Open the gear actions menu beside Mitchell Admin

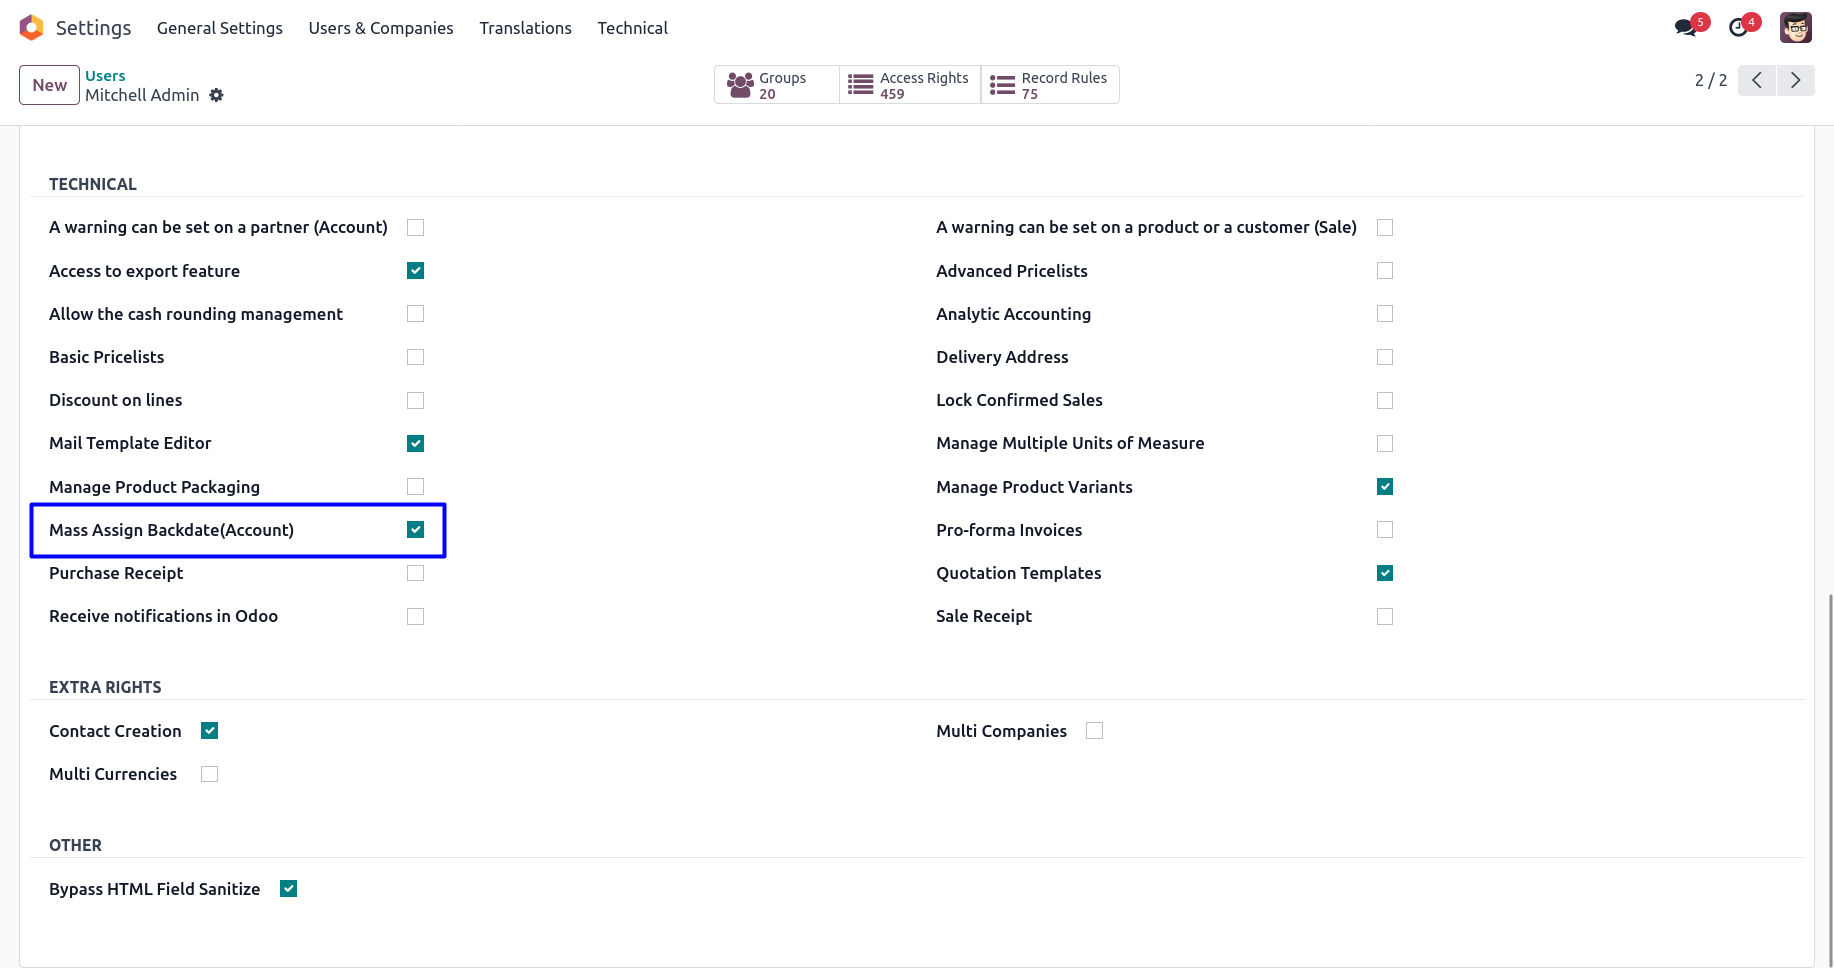coord(216,95)
